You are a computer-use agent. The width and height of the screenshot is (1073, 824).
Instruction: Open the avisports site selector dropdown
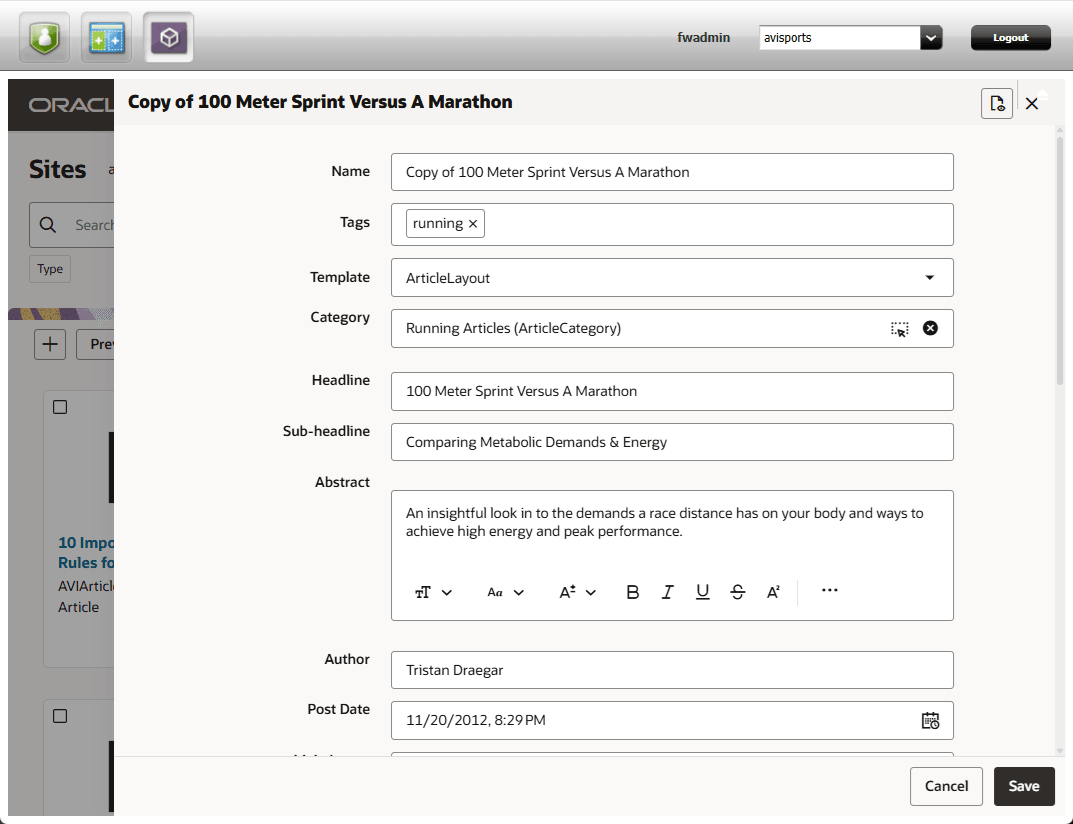tap(931, 37)
